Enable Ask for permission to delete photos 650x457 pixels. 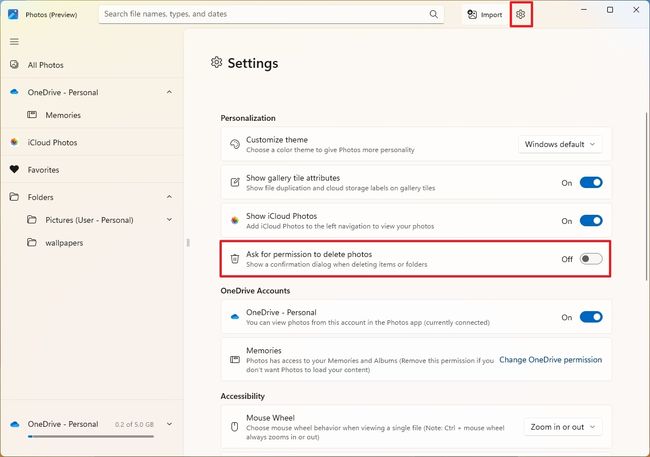pos(591,259)
